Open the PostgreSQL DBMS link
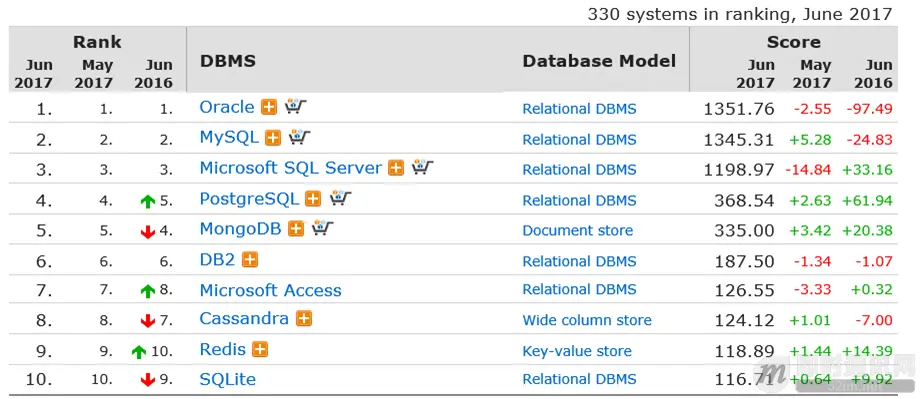 (249, 199)
